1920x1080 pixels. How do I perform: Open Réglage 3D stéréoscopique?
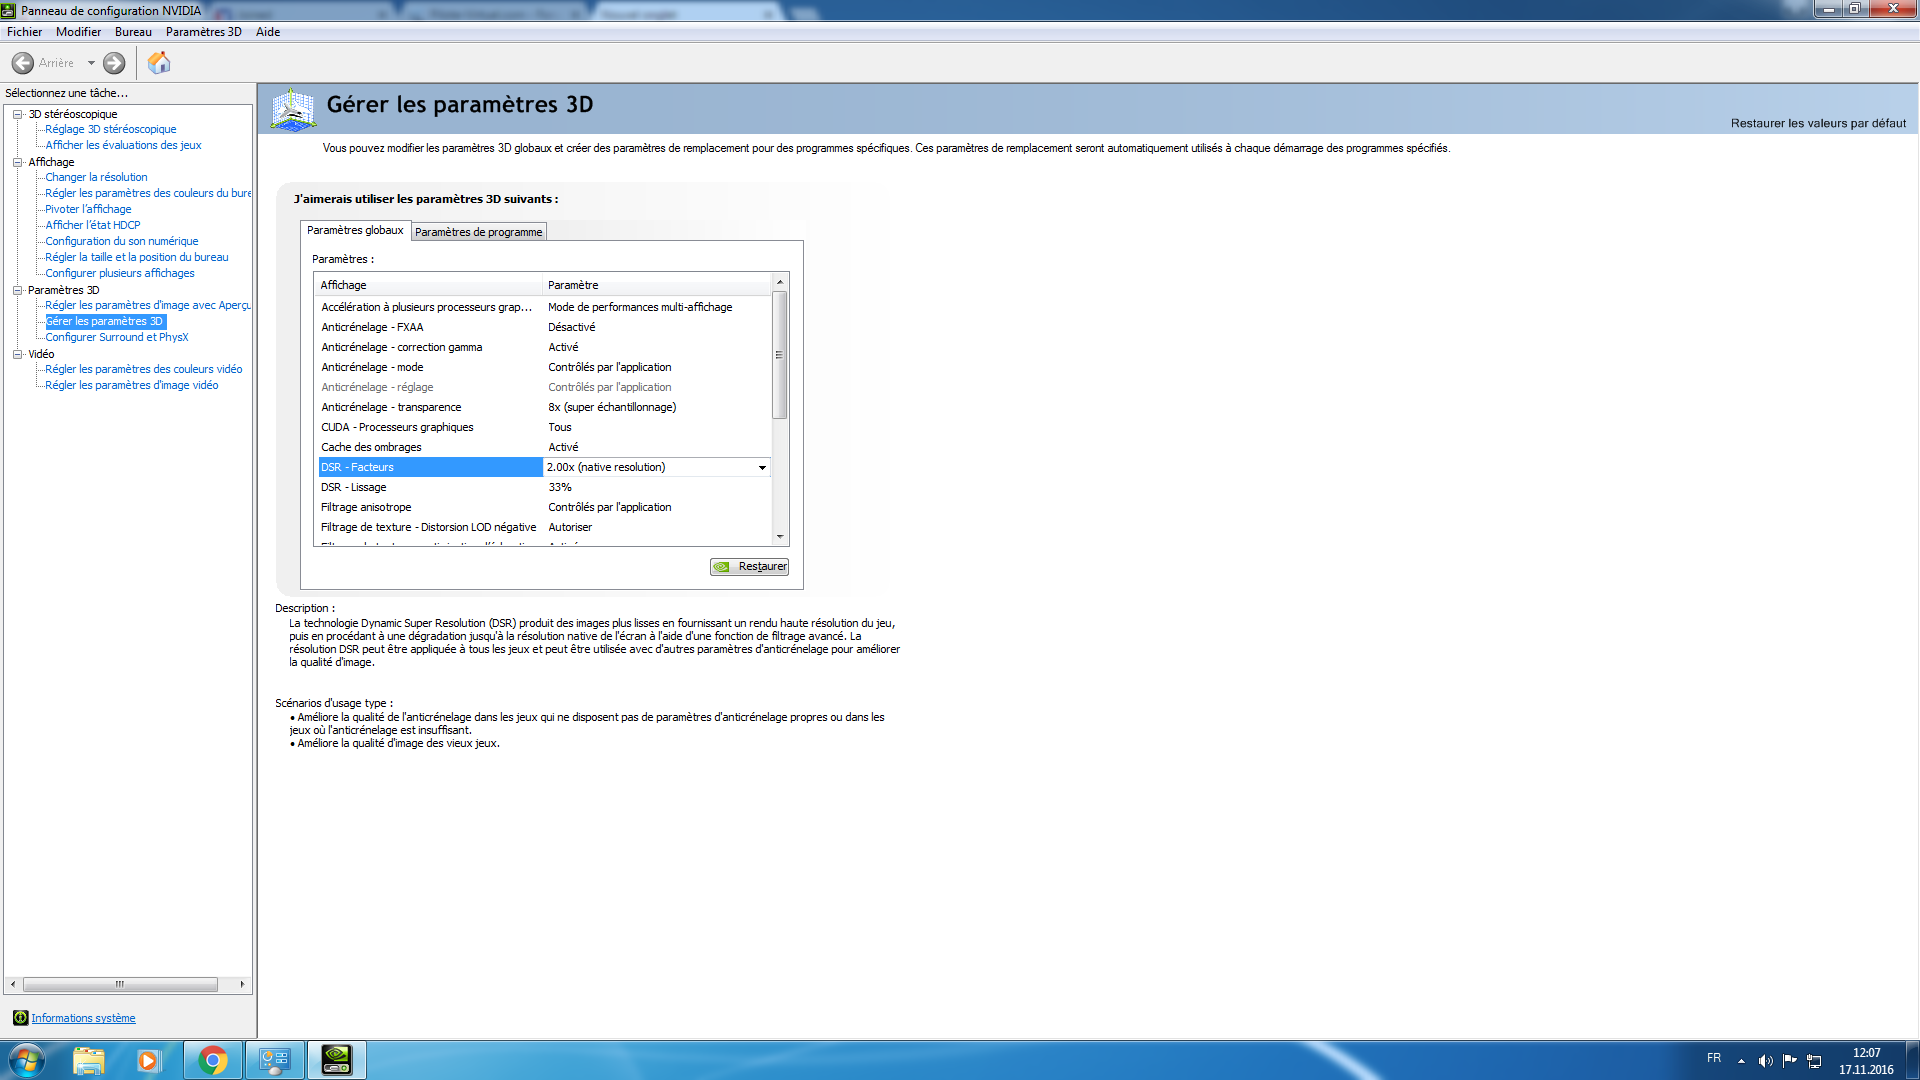point(110,129)
